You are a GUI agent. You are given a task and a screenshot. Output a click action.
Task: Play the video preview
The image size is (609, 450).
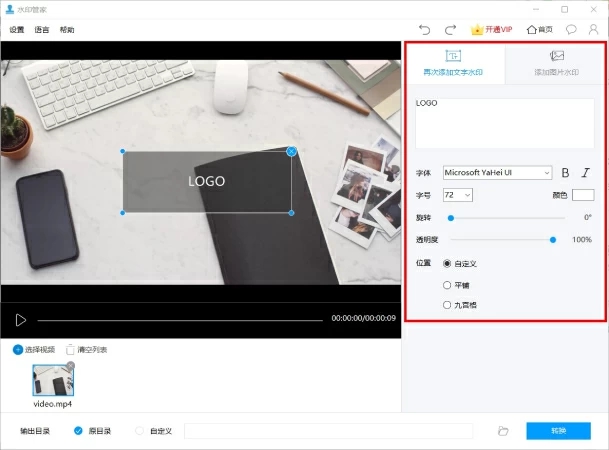pyautogui.click(x=20, y=319)
